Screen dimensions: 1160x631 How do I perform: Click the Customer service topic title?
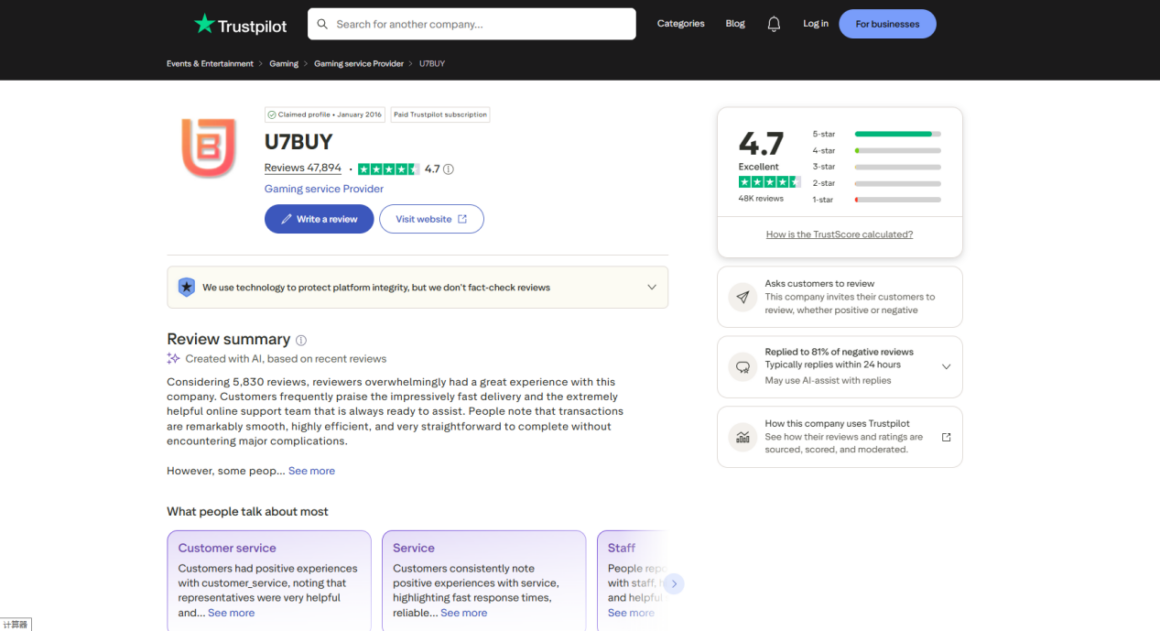pyautogui.click(x=227, y=548)
